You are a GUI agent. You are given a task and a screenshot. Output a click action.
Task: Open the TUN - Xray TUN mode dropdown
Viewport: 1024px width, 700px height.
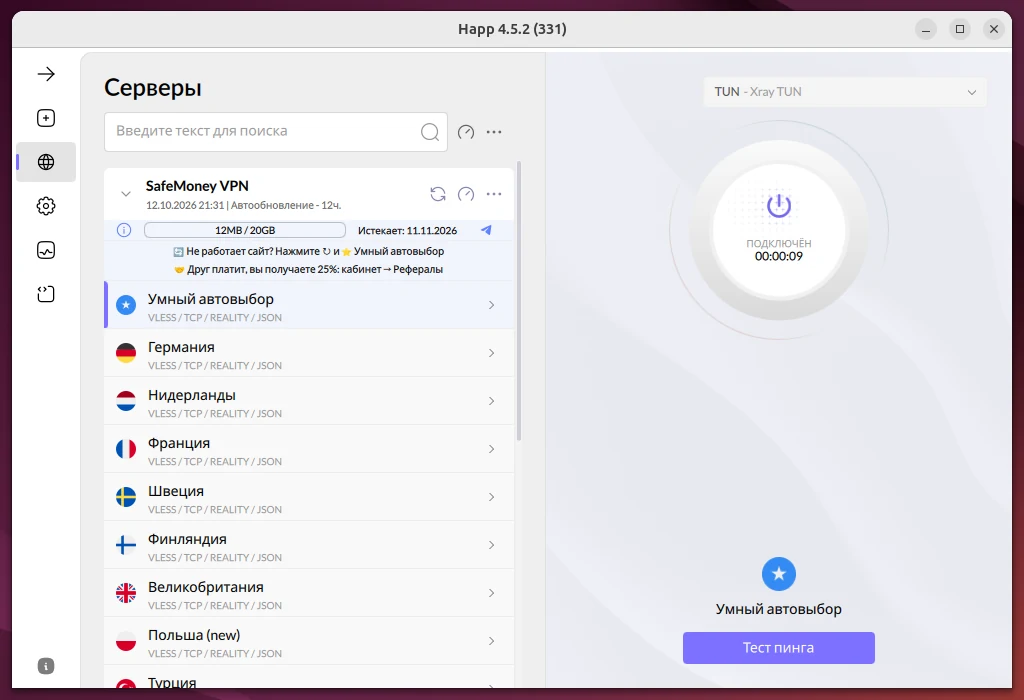click(x=845, y=92)
